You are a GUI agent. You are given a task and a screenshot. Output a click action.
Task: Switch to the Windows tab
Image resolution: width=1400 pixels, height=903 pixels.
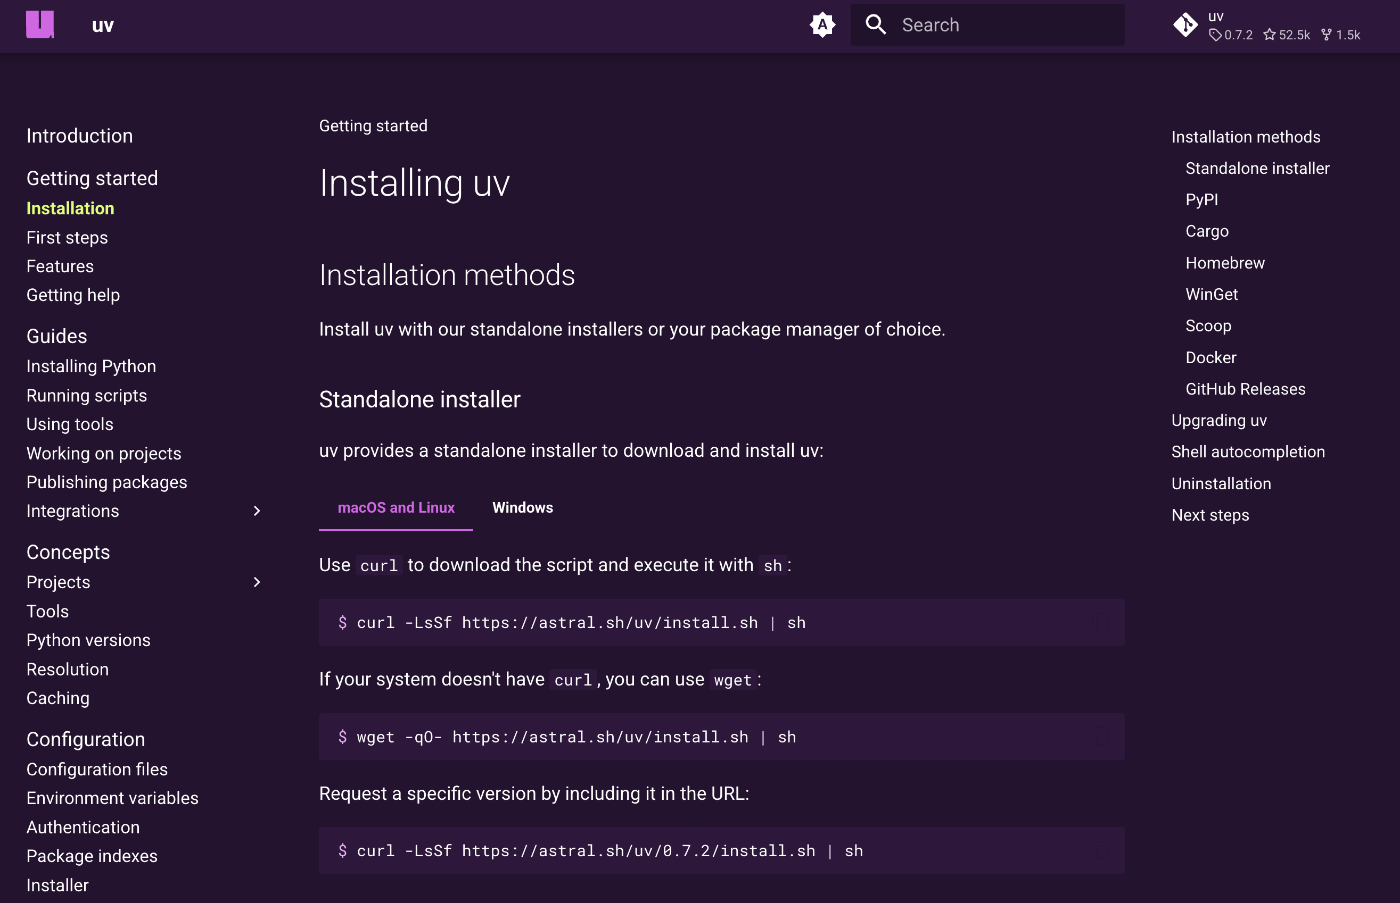522,508
